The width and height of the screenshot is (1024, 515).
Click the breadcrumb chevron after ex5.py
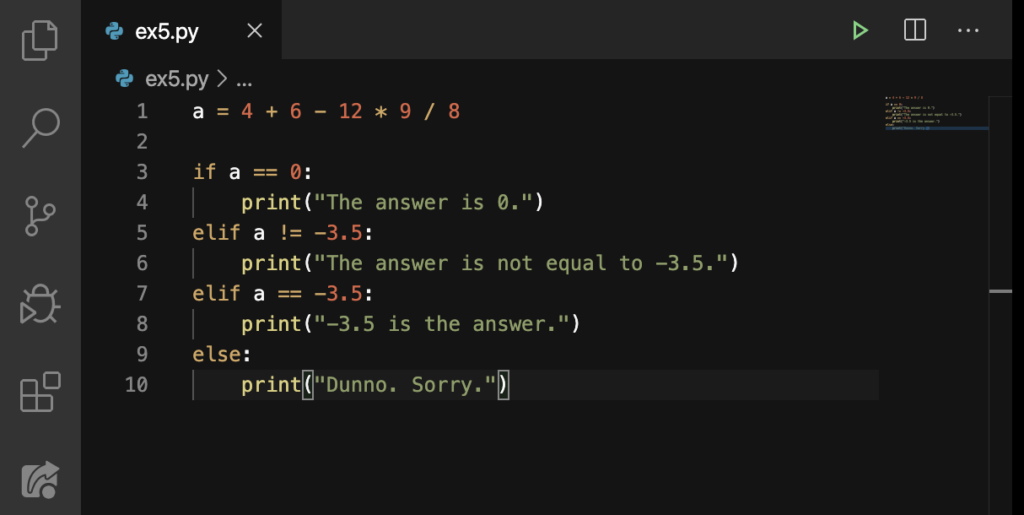[x=222, y=79]
